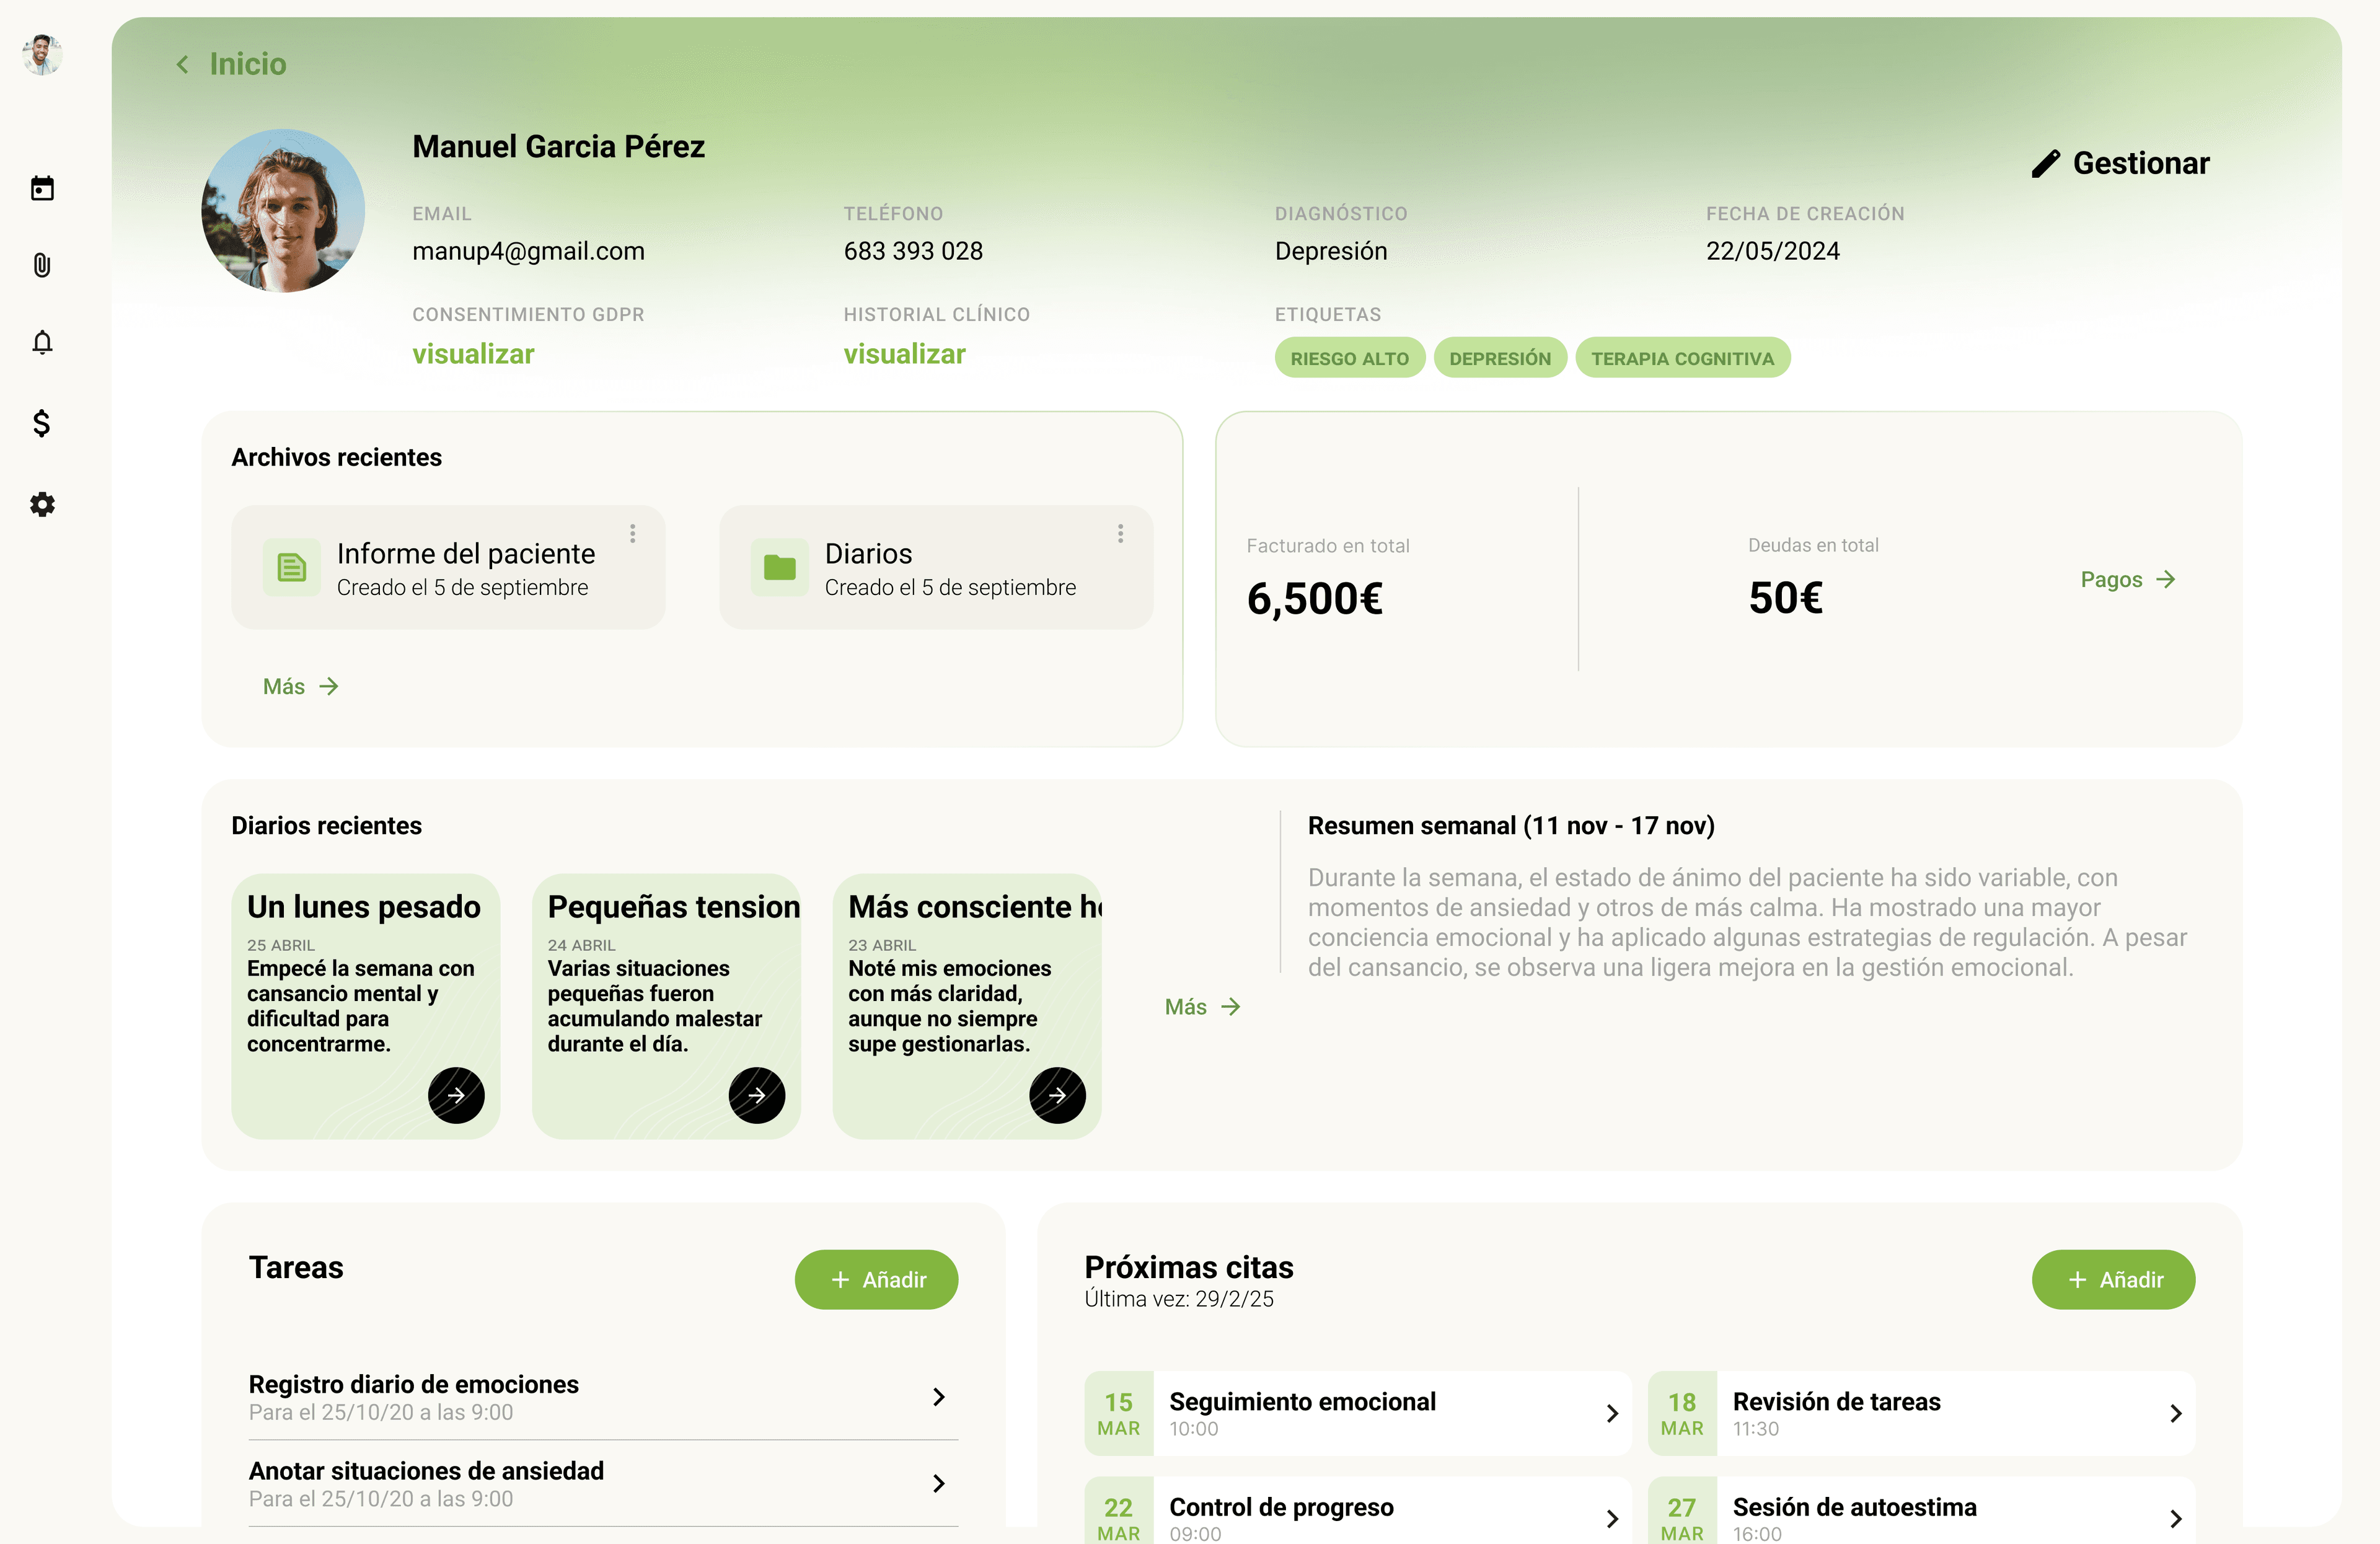Click the Depresión diagnosis value
Viewport: 2380px width, 1544px height.
tap(1332, 251)
